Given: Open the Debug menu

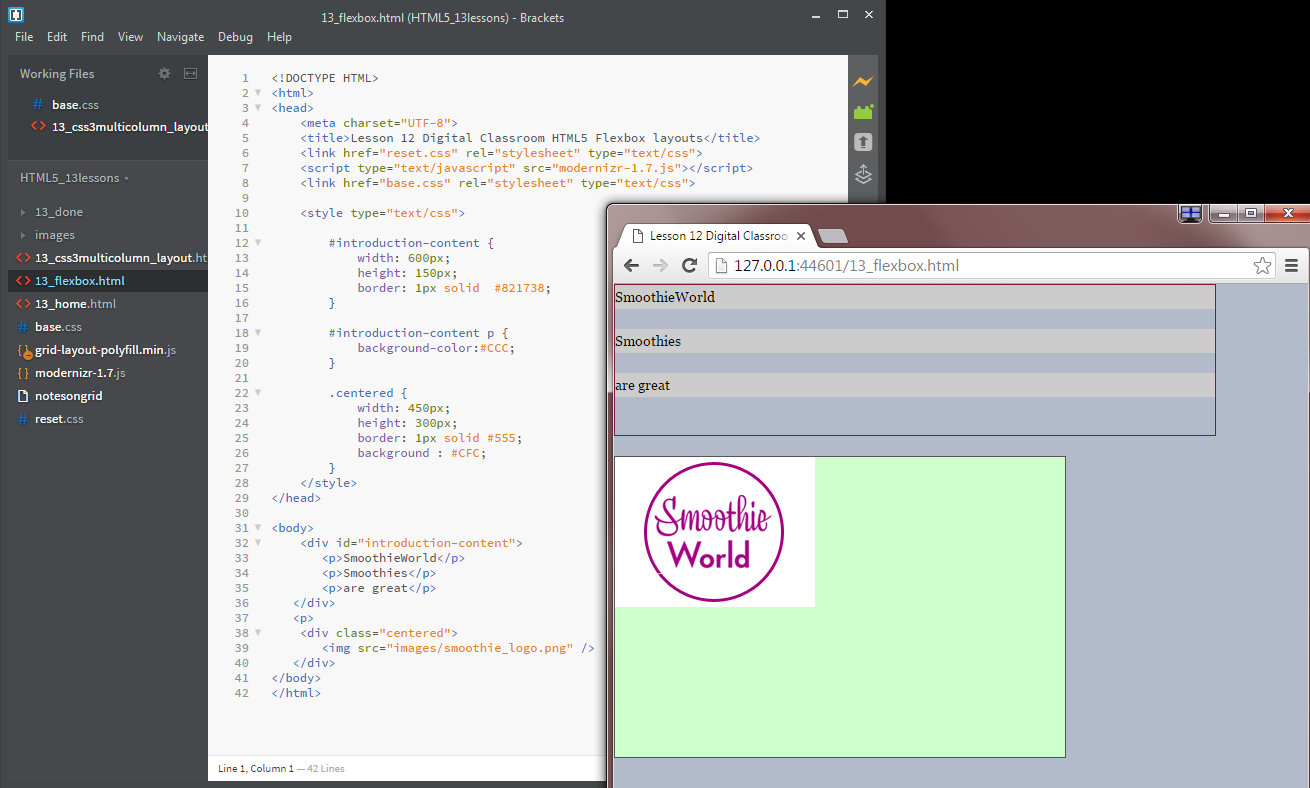Looking at the screenshot, I should coord(235,37).
